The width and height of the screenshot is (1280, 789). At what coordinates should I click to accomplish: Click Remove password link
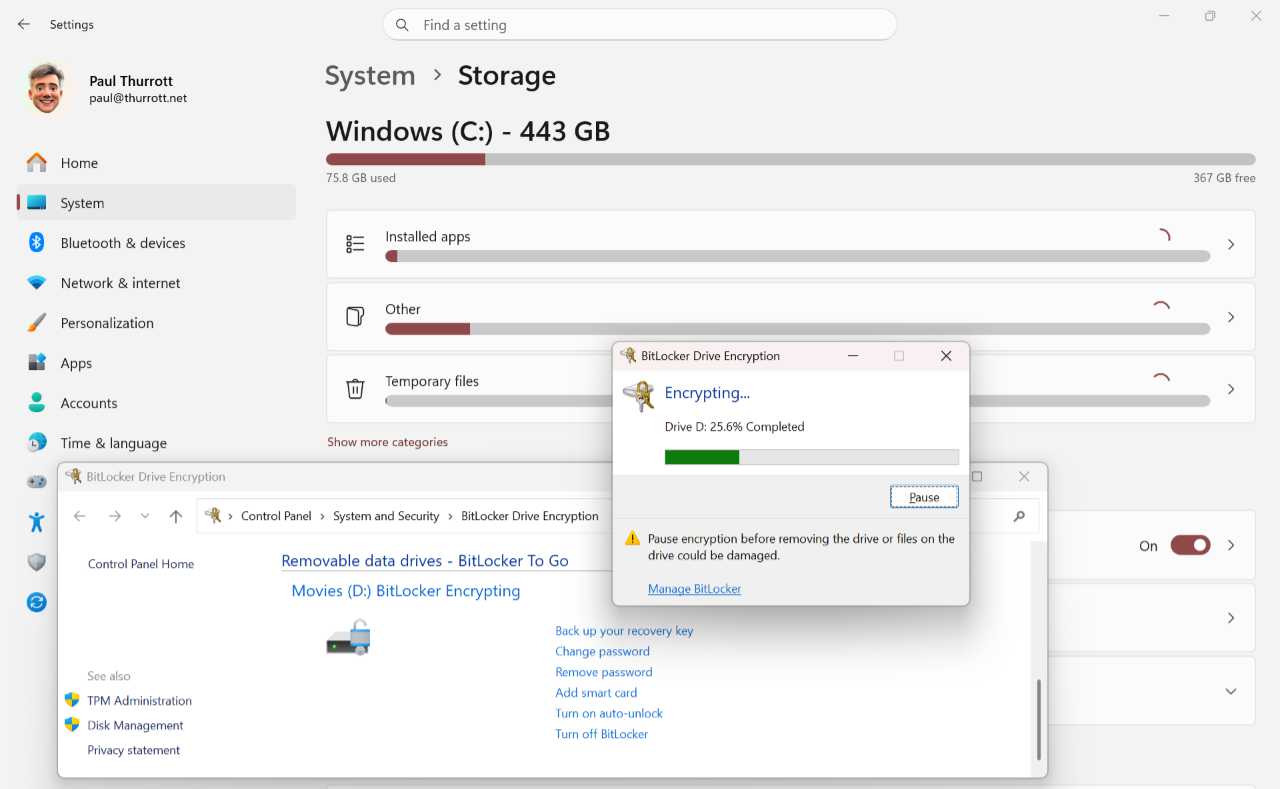[x=604, y=672]
